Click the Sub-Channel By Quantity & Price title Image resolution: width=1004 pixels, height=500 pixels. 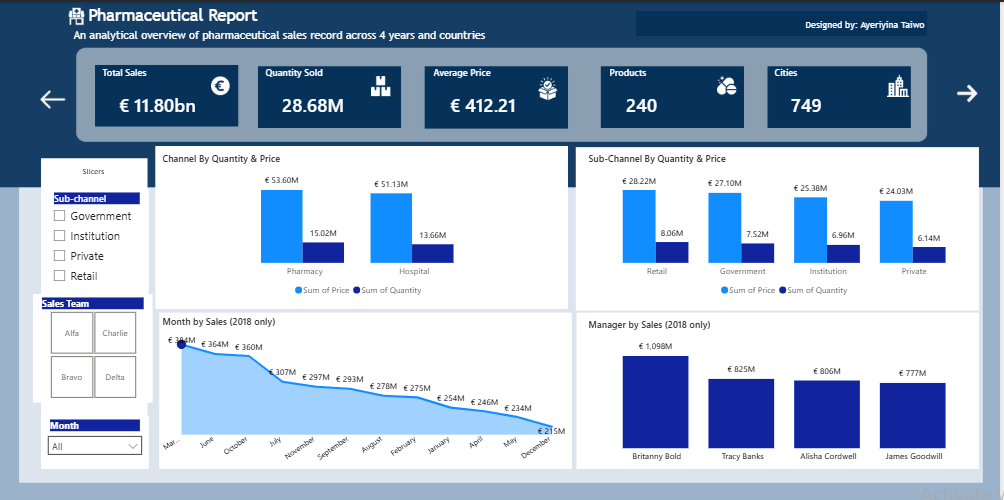point(657,159)
